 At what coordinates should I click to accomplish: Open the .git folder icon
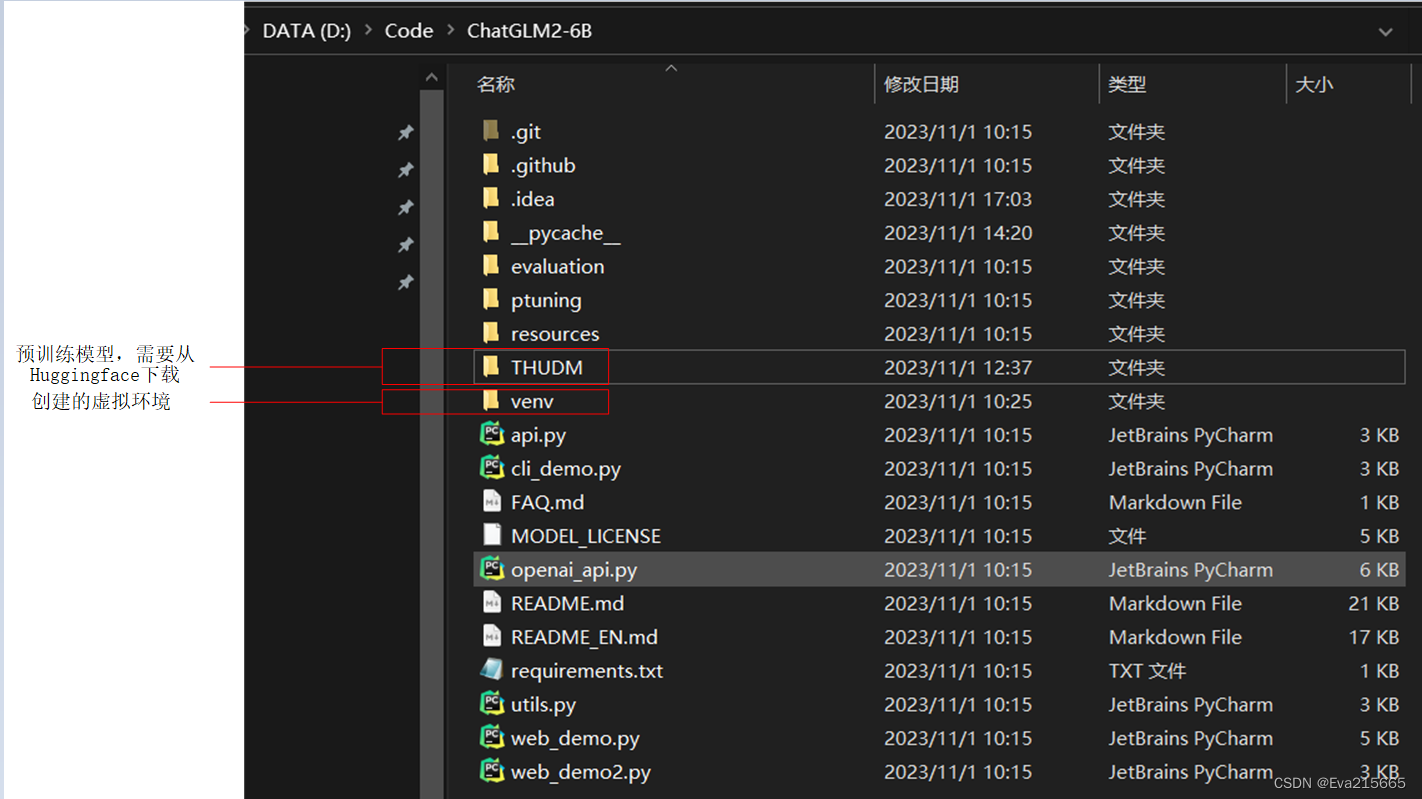click(491, 131)
